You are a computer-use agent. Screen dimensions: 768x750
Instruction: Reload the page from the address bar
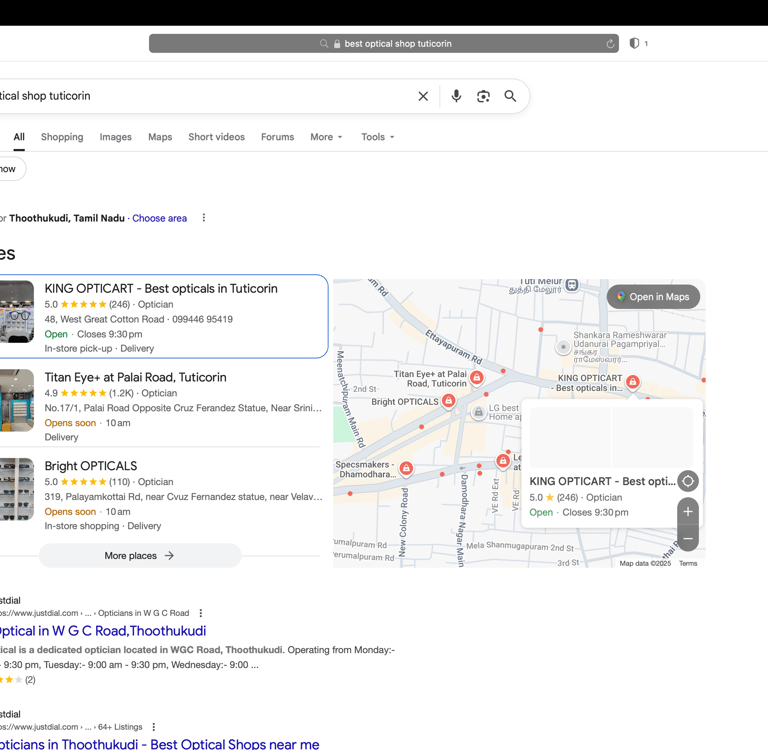(x=610, y=44)
